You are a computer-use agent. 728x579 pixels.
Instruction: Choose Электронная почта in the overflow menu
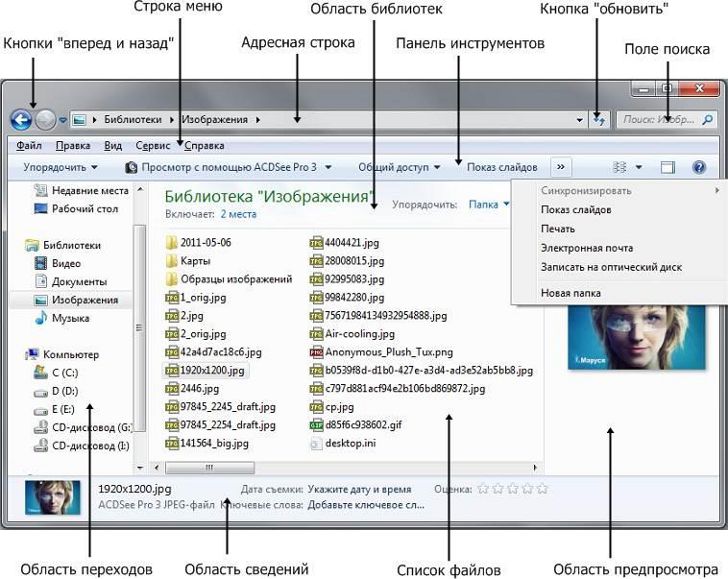pos(587,248)
